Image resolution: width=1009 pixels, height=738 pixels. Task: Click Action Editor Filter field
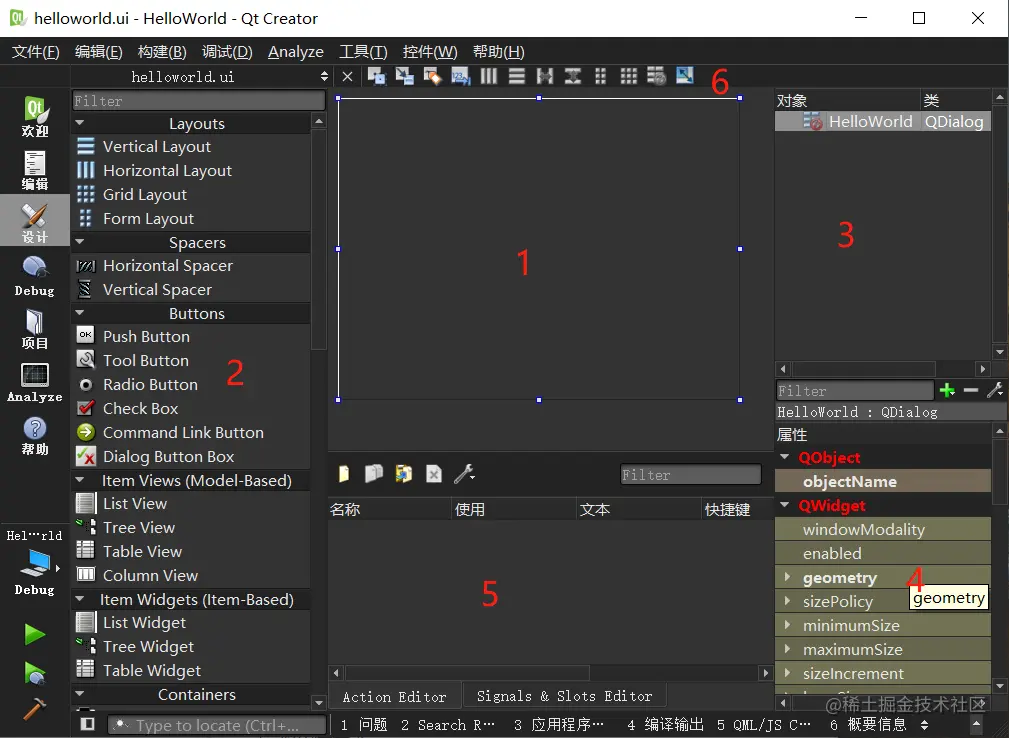690,474
